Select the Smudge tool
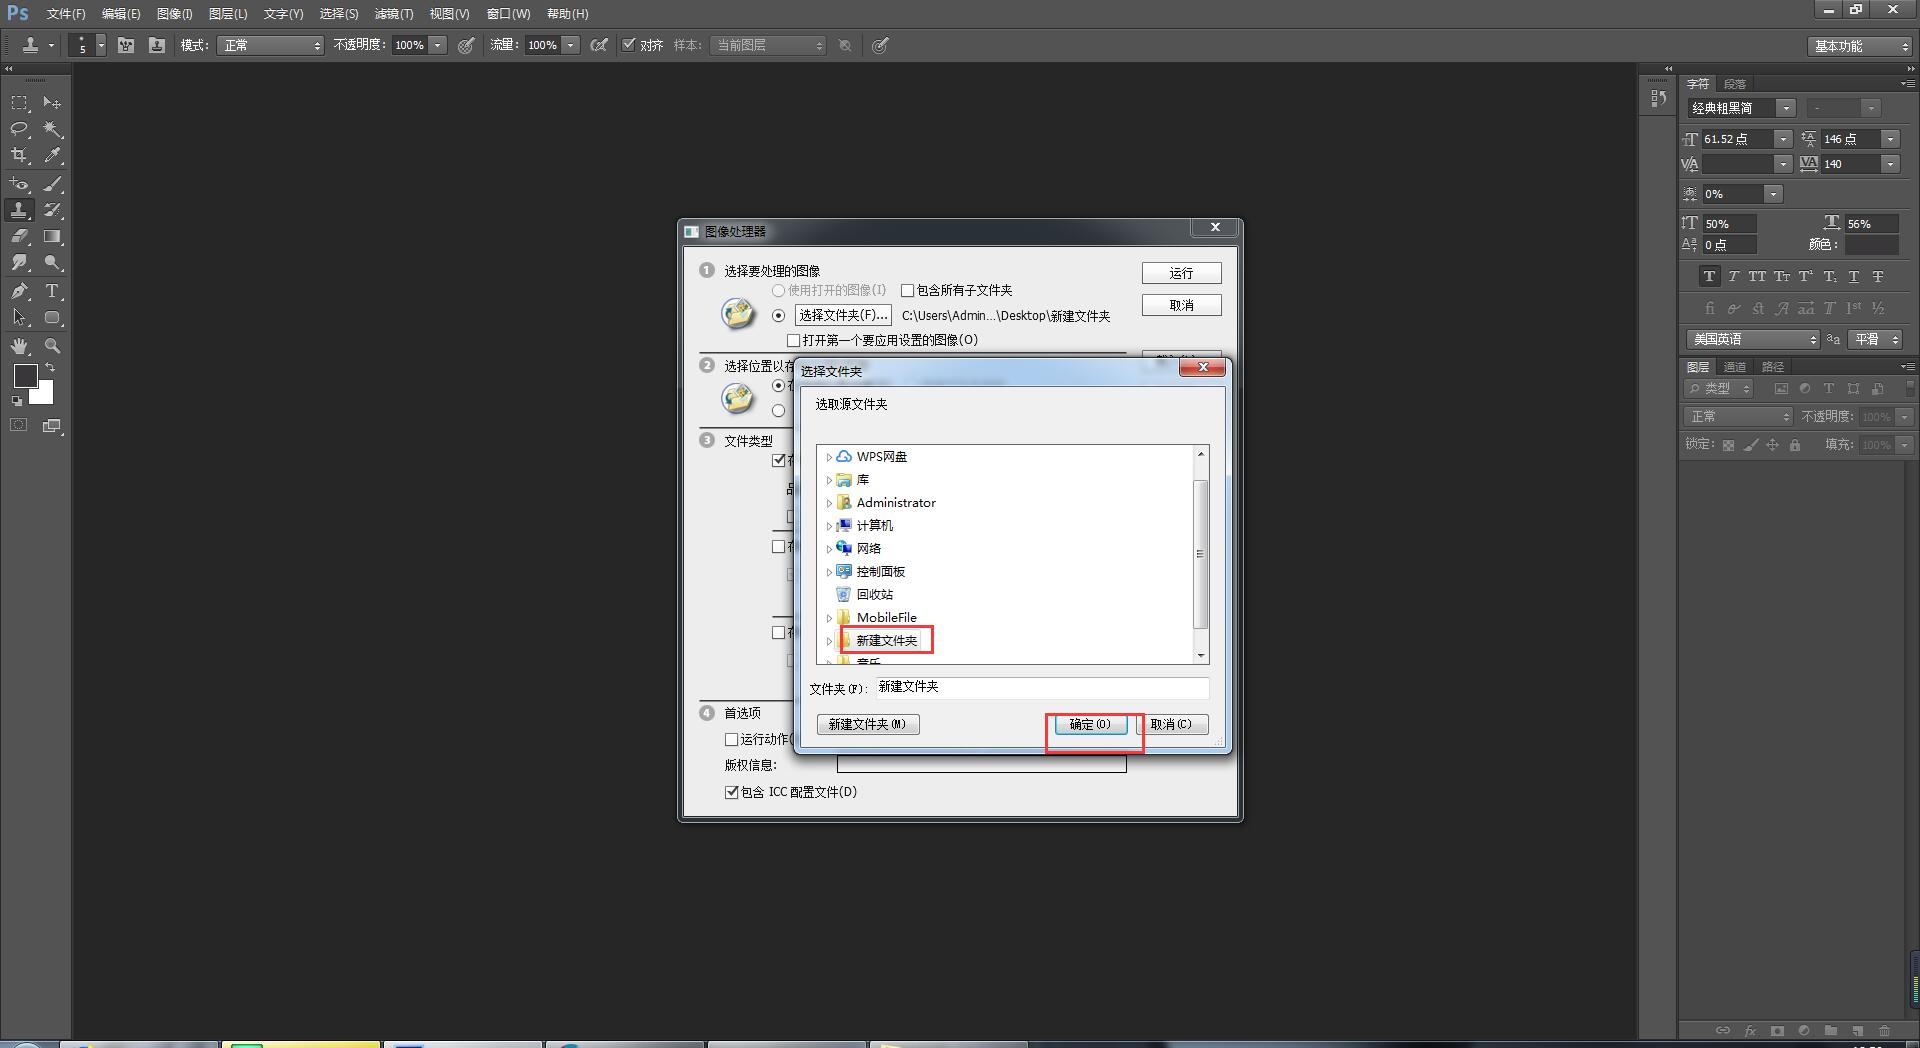 pyautogui.click(x=19, y=263)
